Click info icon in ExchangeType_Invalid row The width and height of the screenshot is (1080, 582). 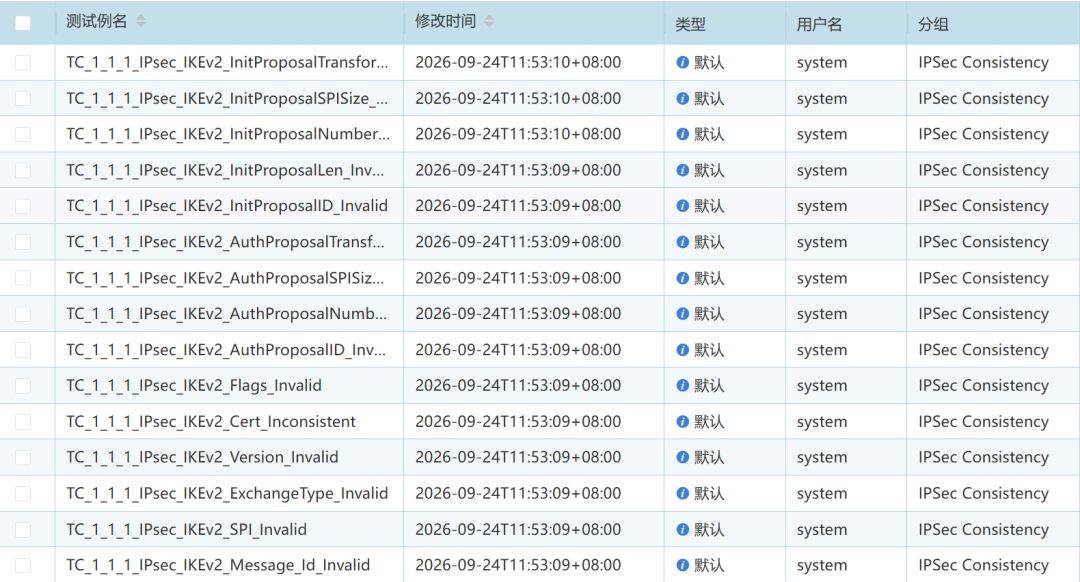point(683,494)
